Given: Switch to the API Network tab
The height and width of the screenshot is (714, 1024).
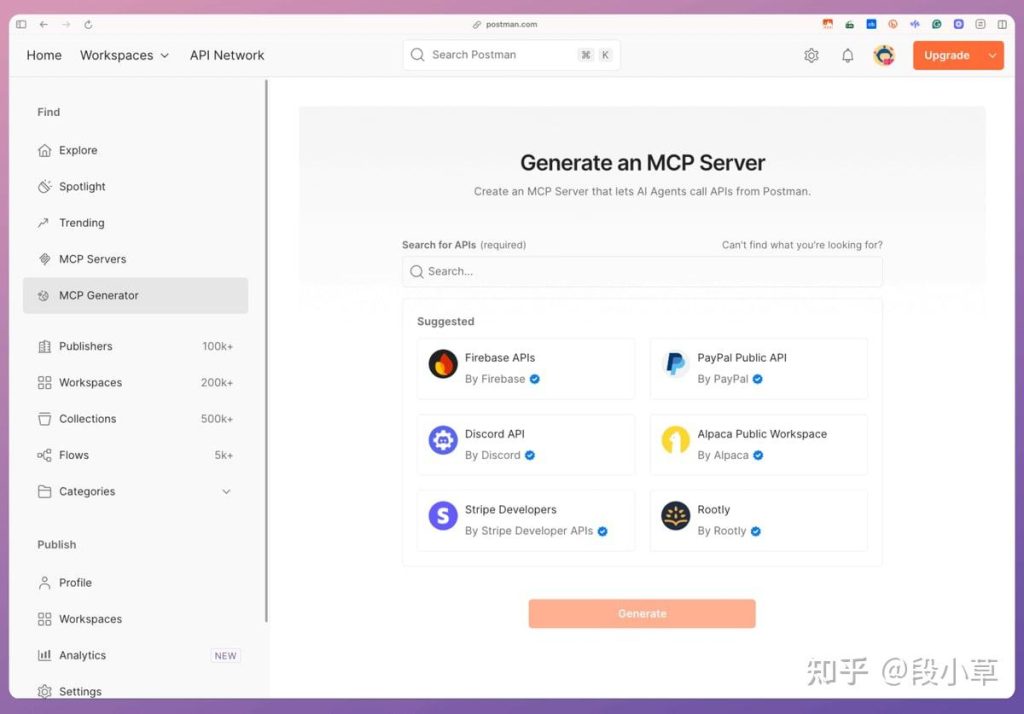Looking at the screenshot, I should [227, 55].
